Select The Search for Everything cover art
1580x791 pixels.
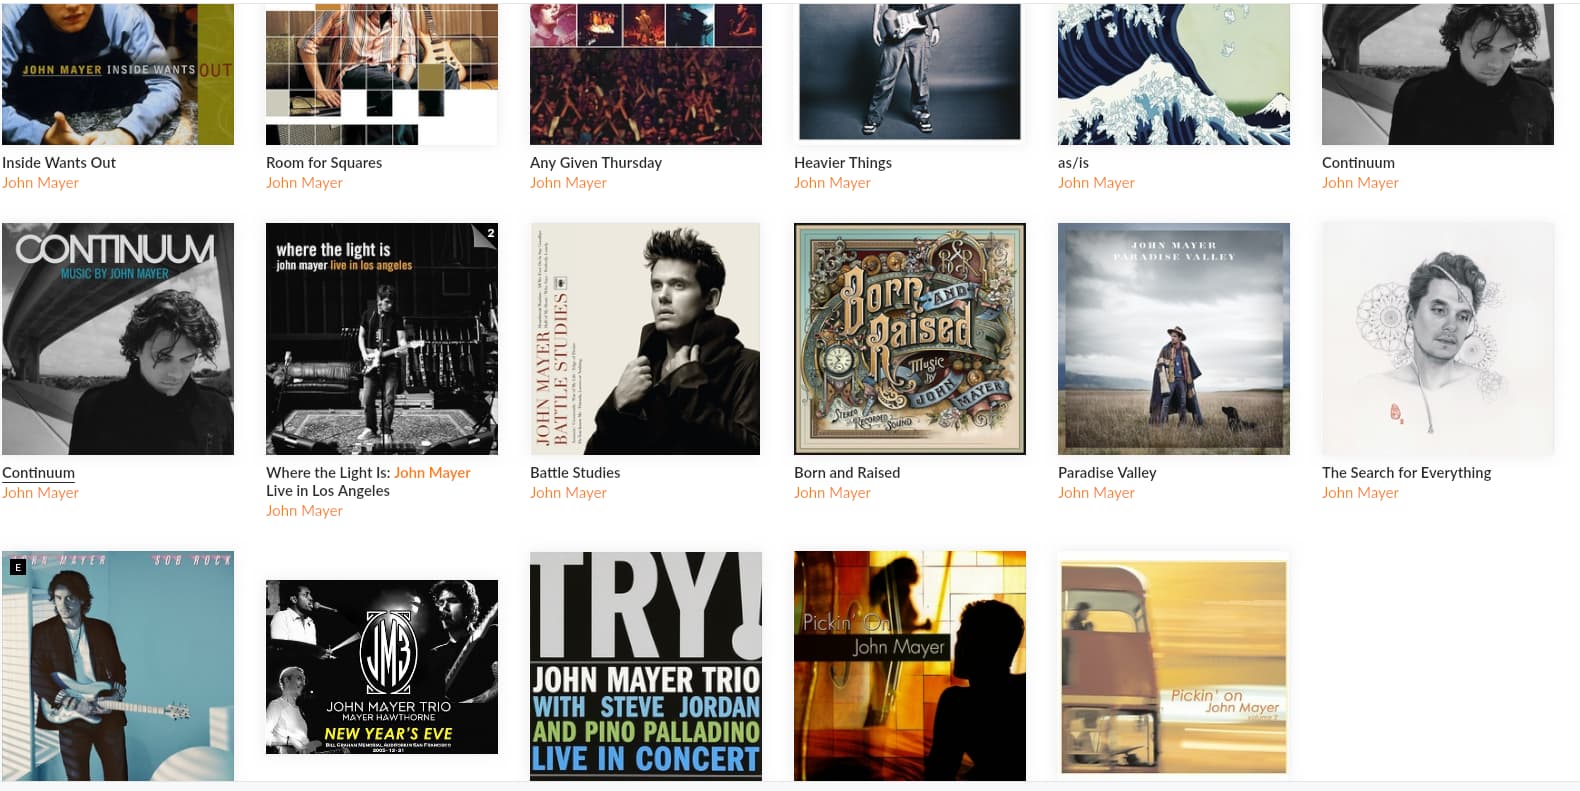coord(1438,339)
